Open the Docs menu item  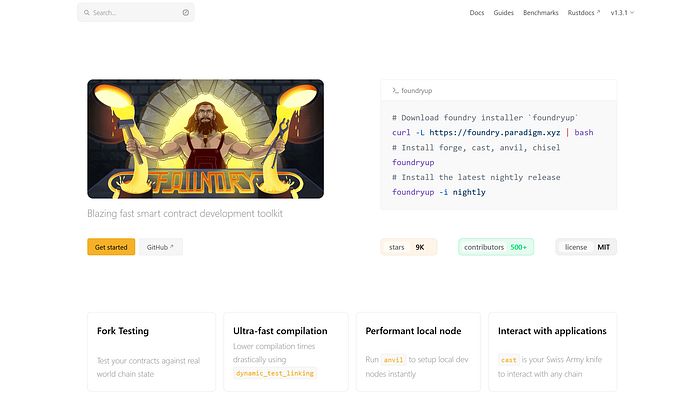tap(477, 12)
